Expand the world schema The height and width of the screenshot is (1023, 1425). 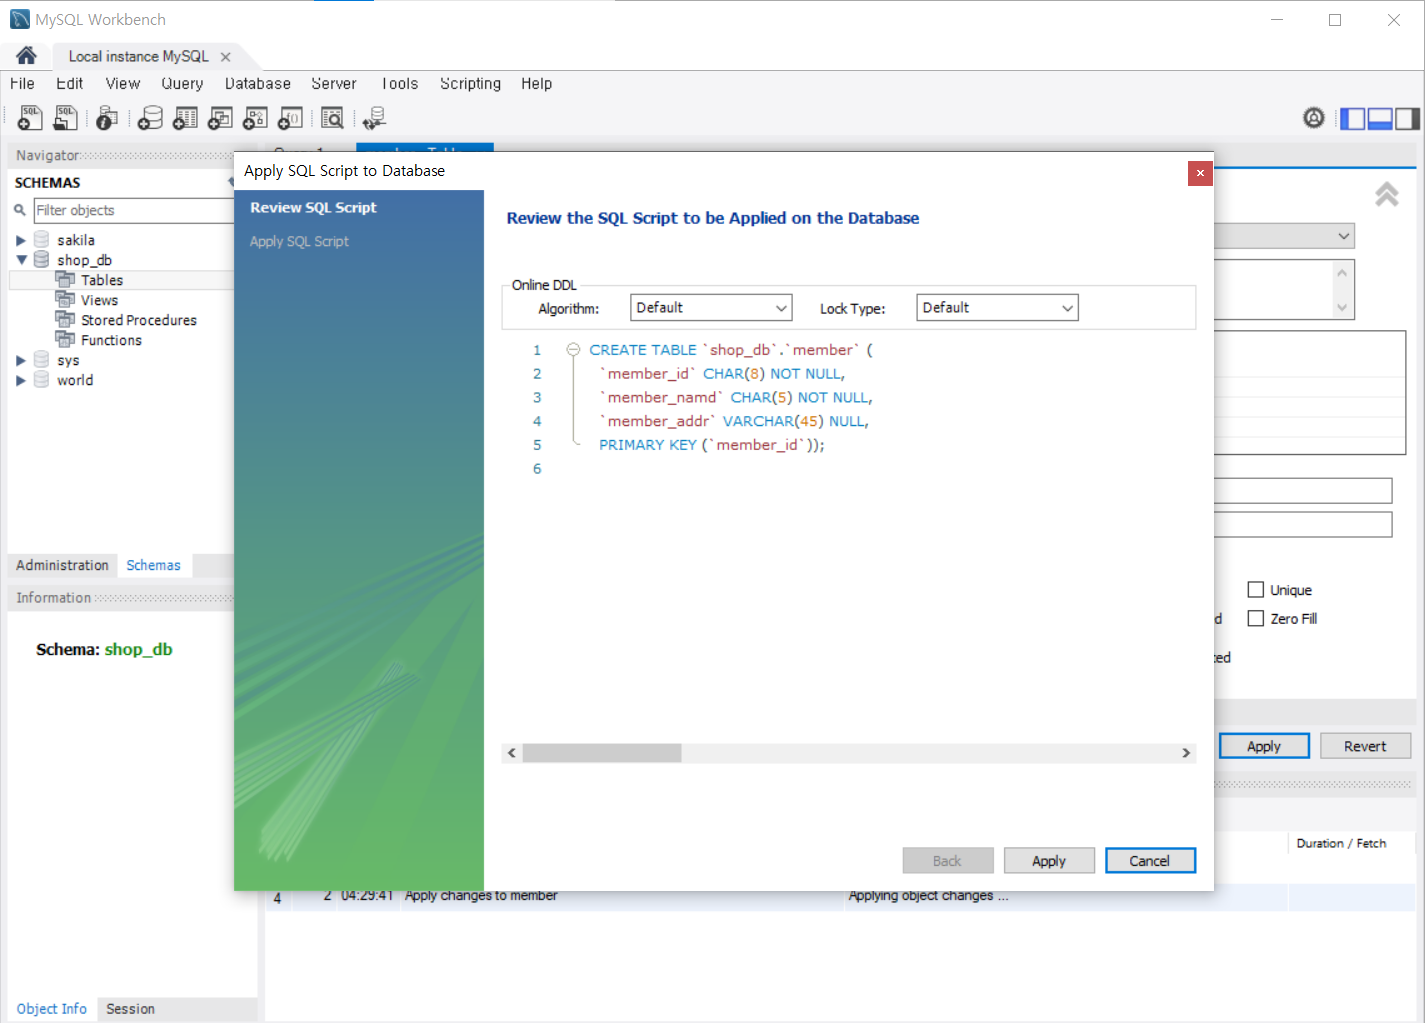click(20, 380)
